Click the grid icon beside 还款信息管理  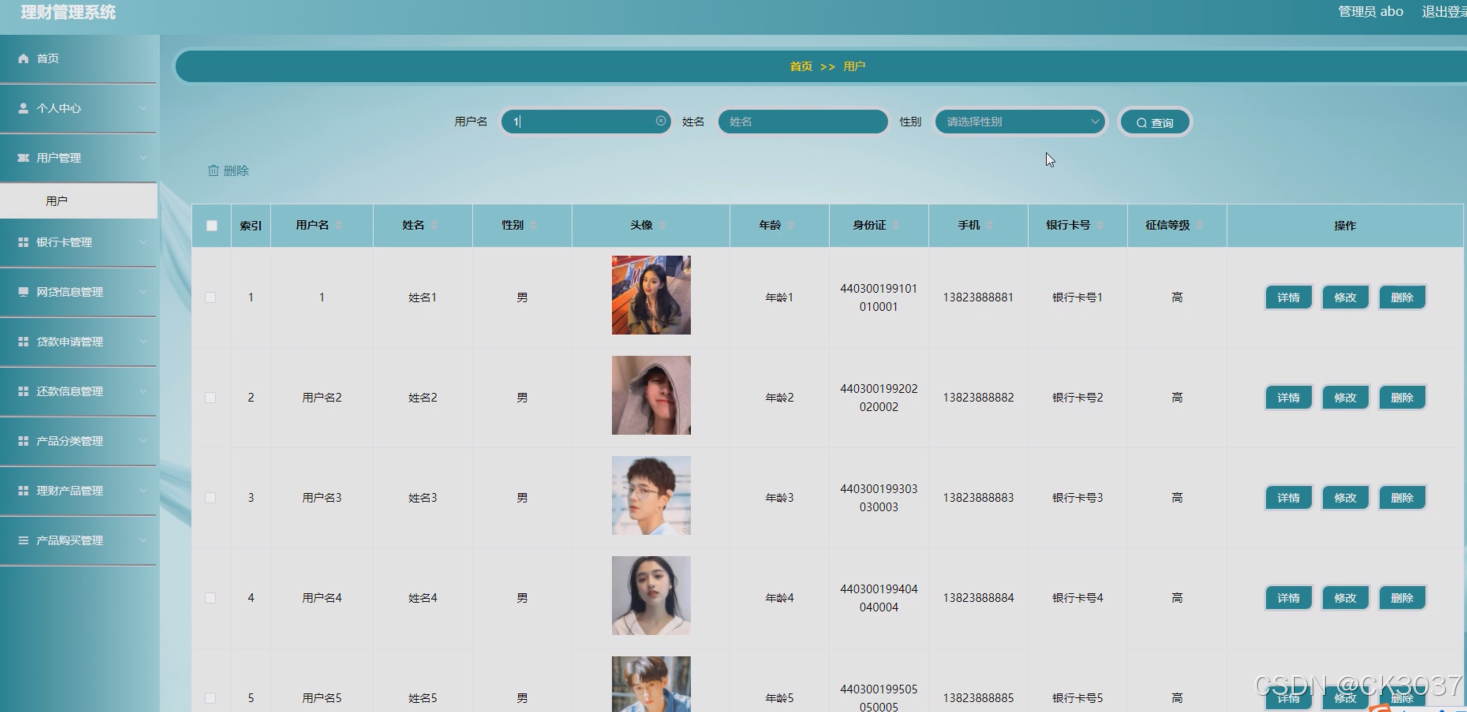click(x=23, y=391)
